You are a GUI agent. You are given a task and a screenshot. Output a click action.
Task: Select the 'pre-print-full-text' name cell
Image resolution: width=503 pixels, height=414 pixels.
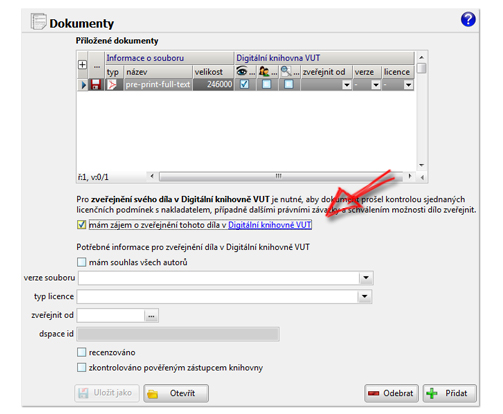158,85
